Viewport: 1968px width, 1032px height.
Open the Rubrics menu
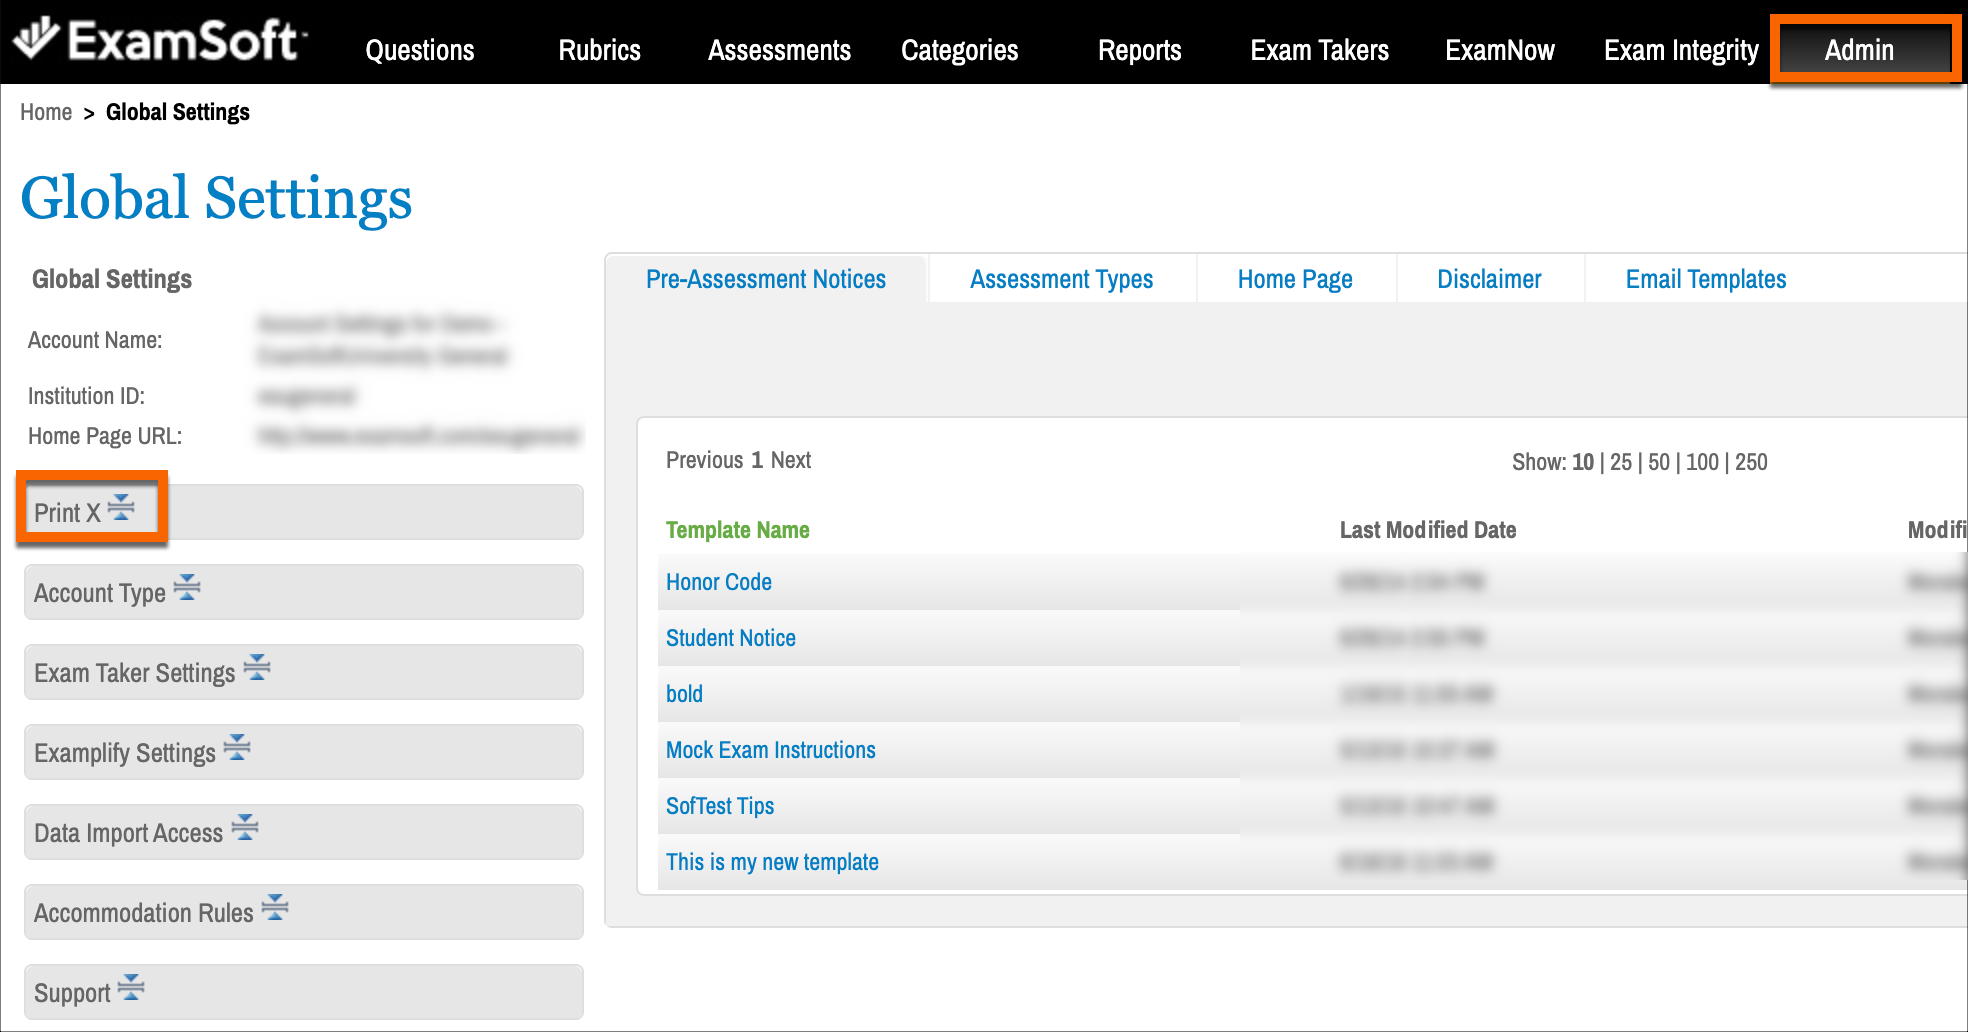[x=599, y=50]
